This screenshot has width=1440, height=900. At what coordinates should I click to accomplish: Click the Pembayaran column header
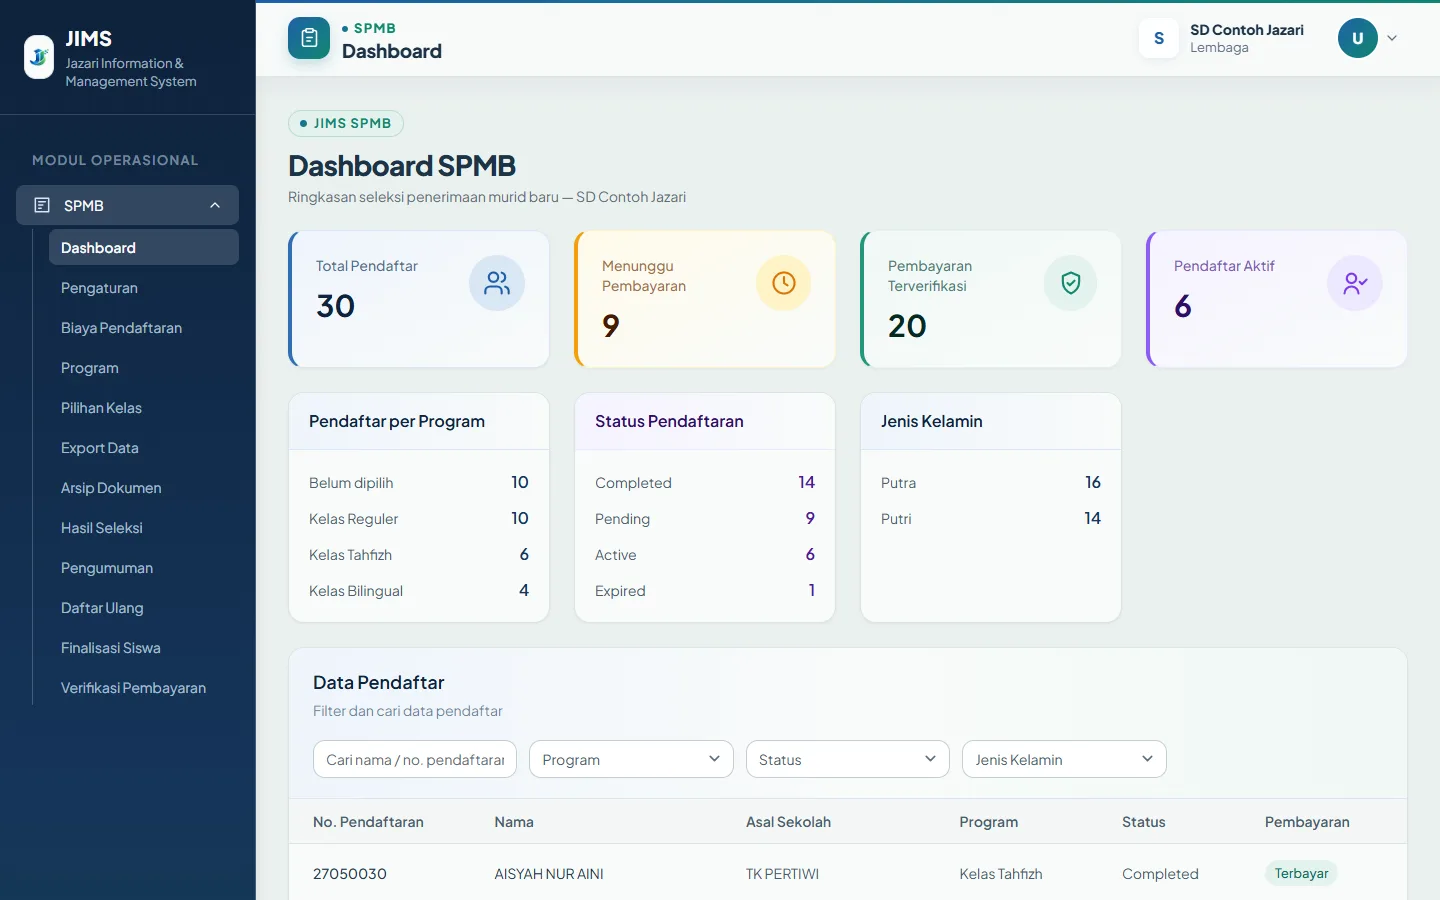click(x=1307, y=822)
